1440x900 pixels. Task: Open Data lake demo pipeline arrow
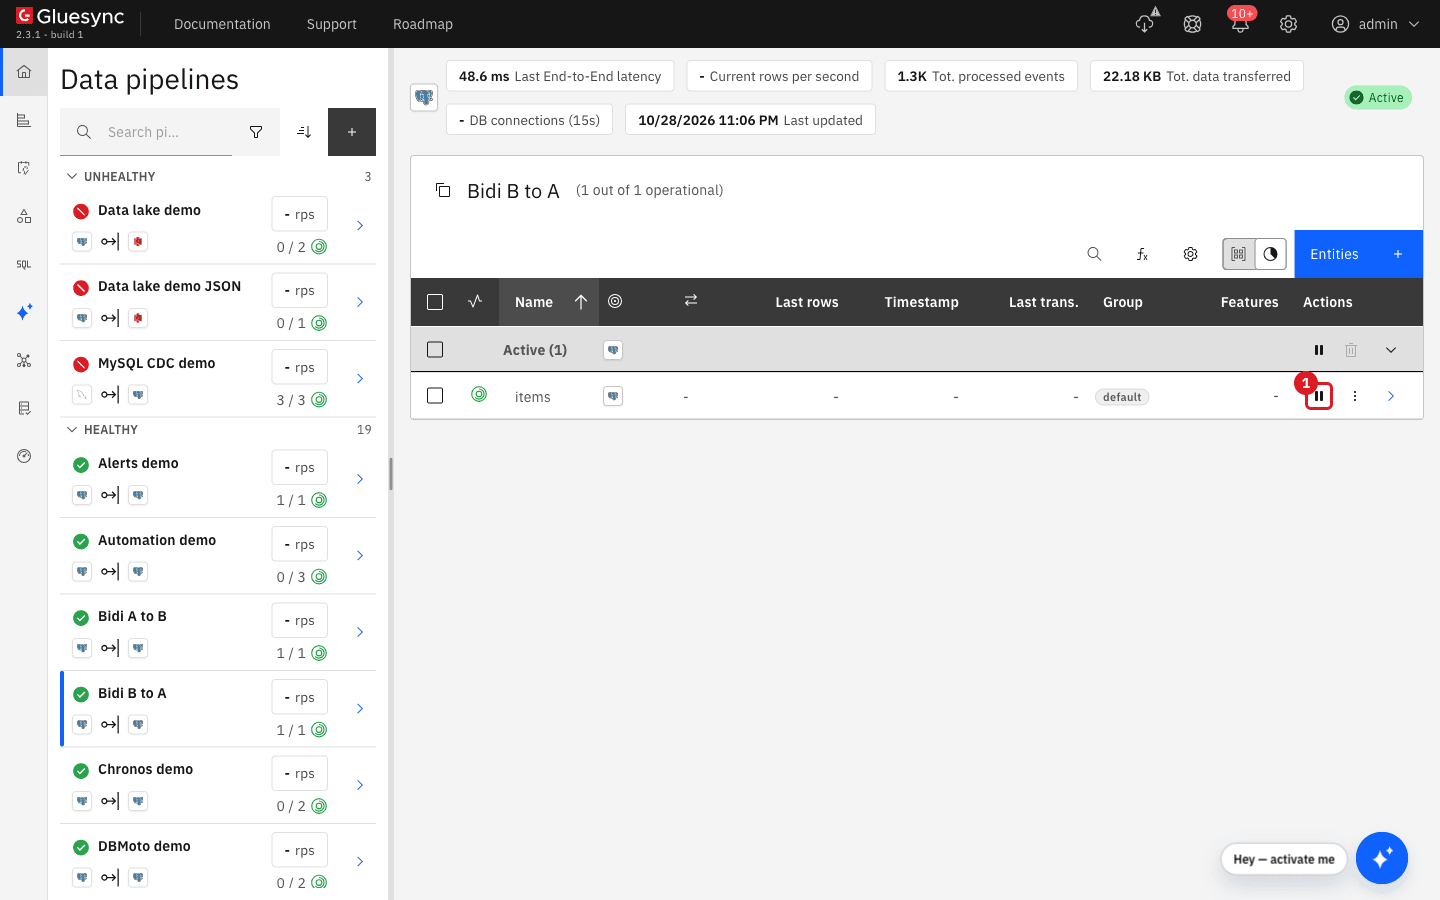click(360, 226)
